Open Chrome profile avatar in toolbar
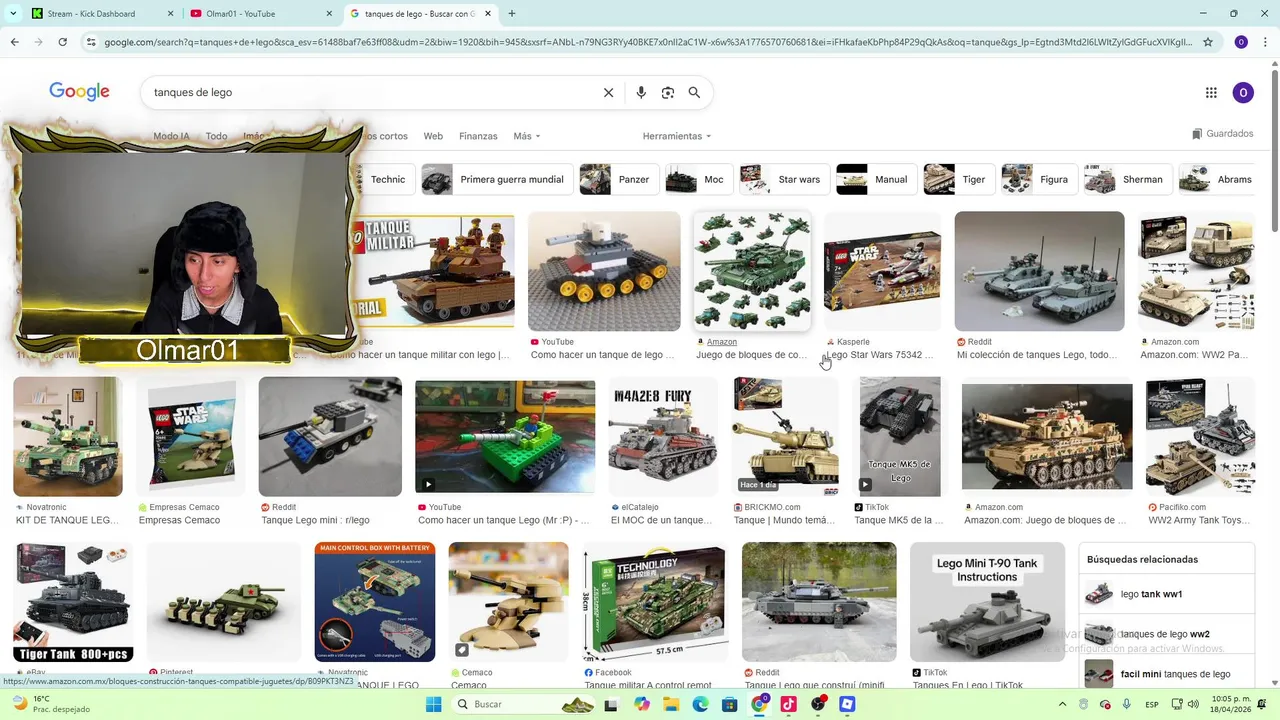Viewport: 1280px width, 720px height. coord(1241,42)
